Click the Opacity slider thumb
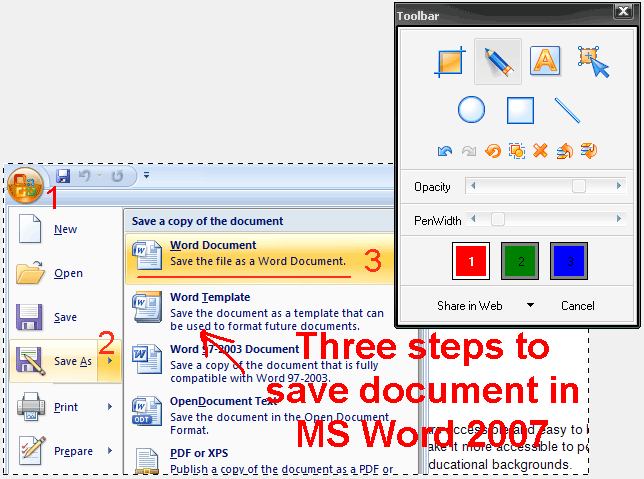The image size is (644, 479). click(579, 186)
